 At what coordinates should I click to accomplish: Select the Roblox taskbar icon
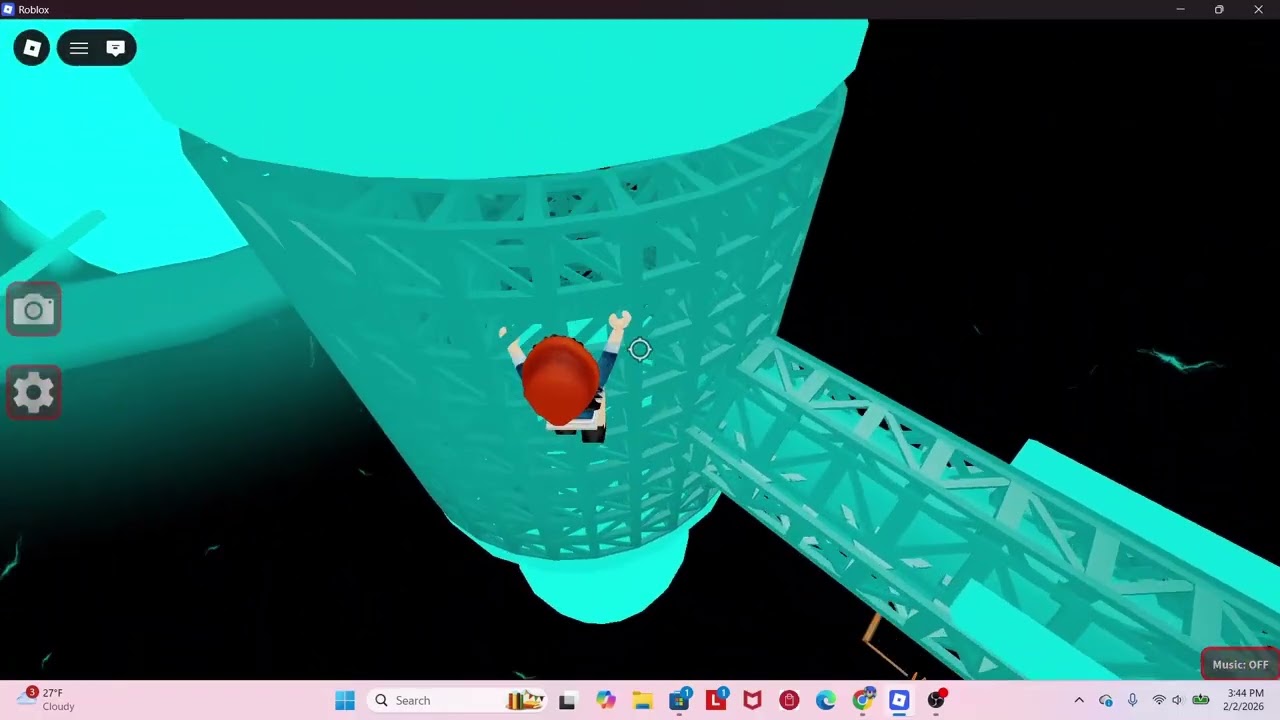pos(899,700)
